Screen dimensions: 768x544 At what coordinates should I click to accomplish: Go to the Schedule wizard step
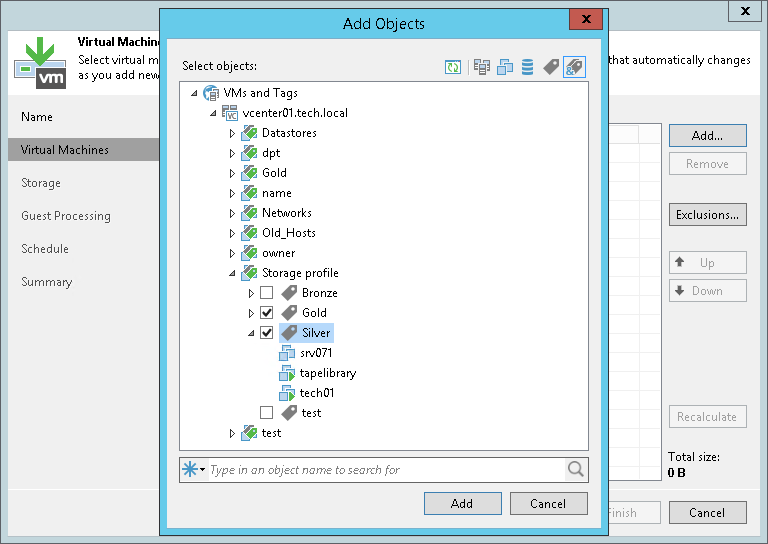click(45, 249)
